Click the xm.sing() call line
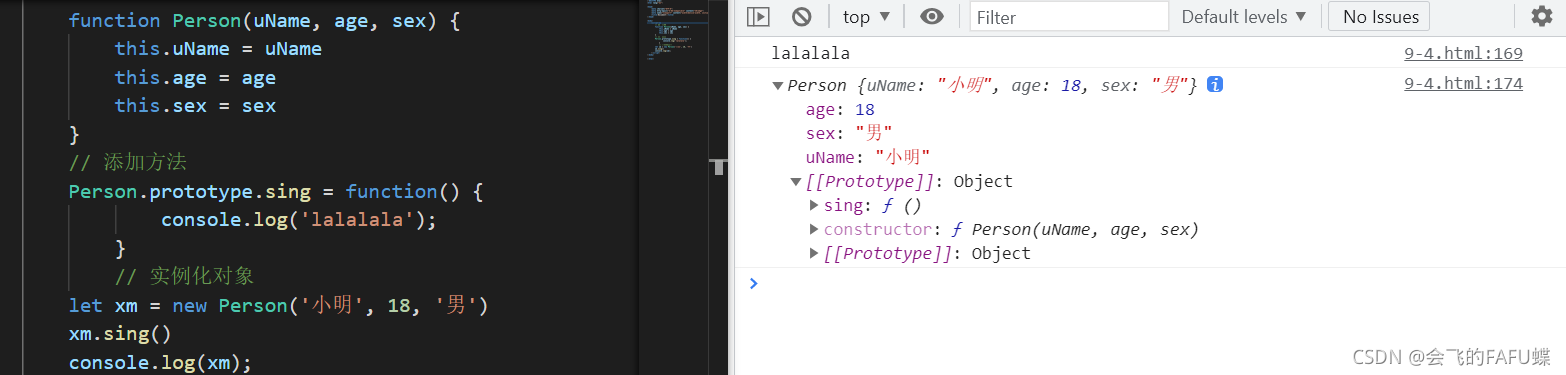1566x375 pixels. pyautogui.click(x=120, y=334)
